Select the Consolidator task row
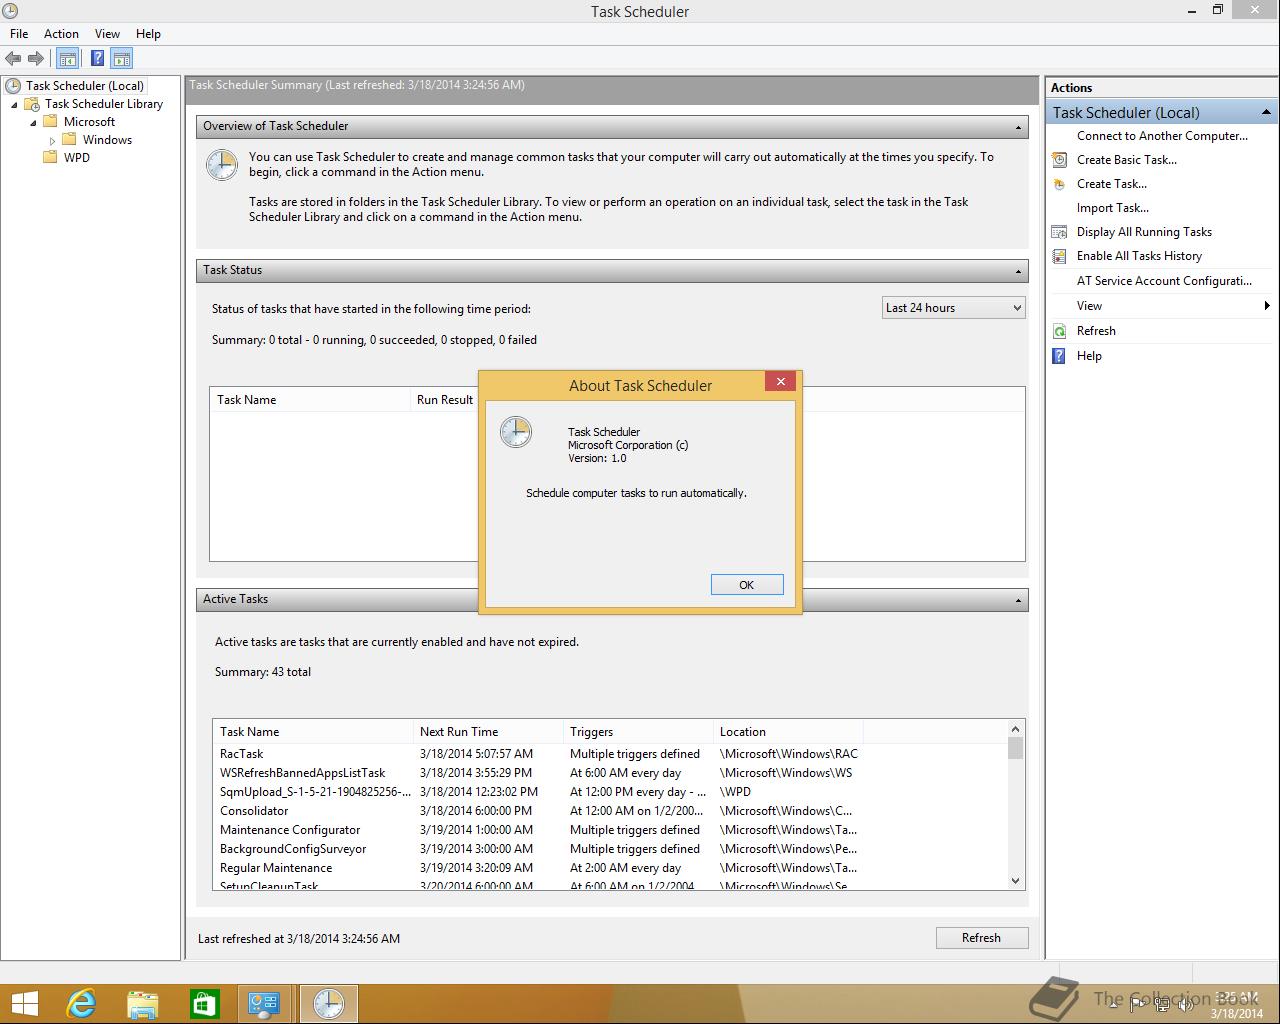Image resolution: width=1280 pixels, height=1024 pixels. click(x=610, y=811)
